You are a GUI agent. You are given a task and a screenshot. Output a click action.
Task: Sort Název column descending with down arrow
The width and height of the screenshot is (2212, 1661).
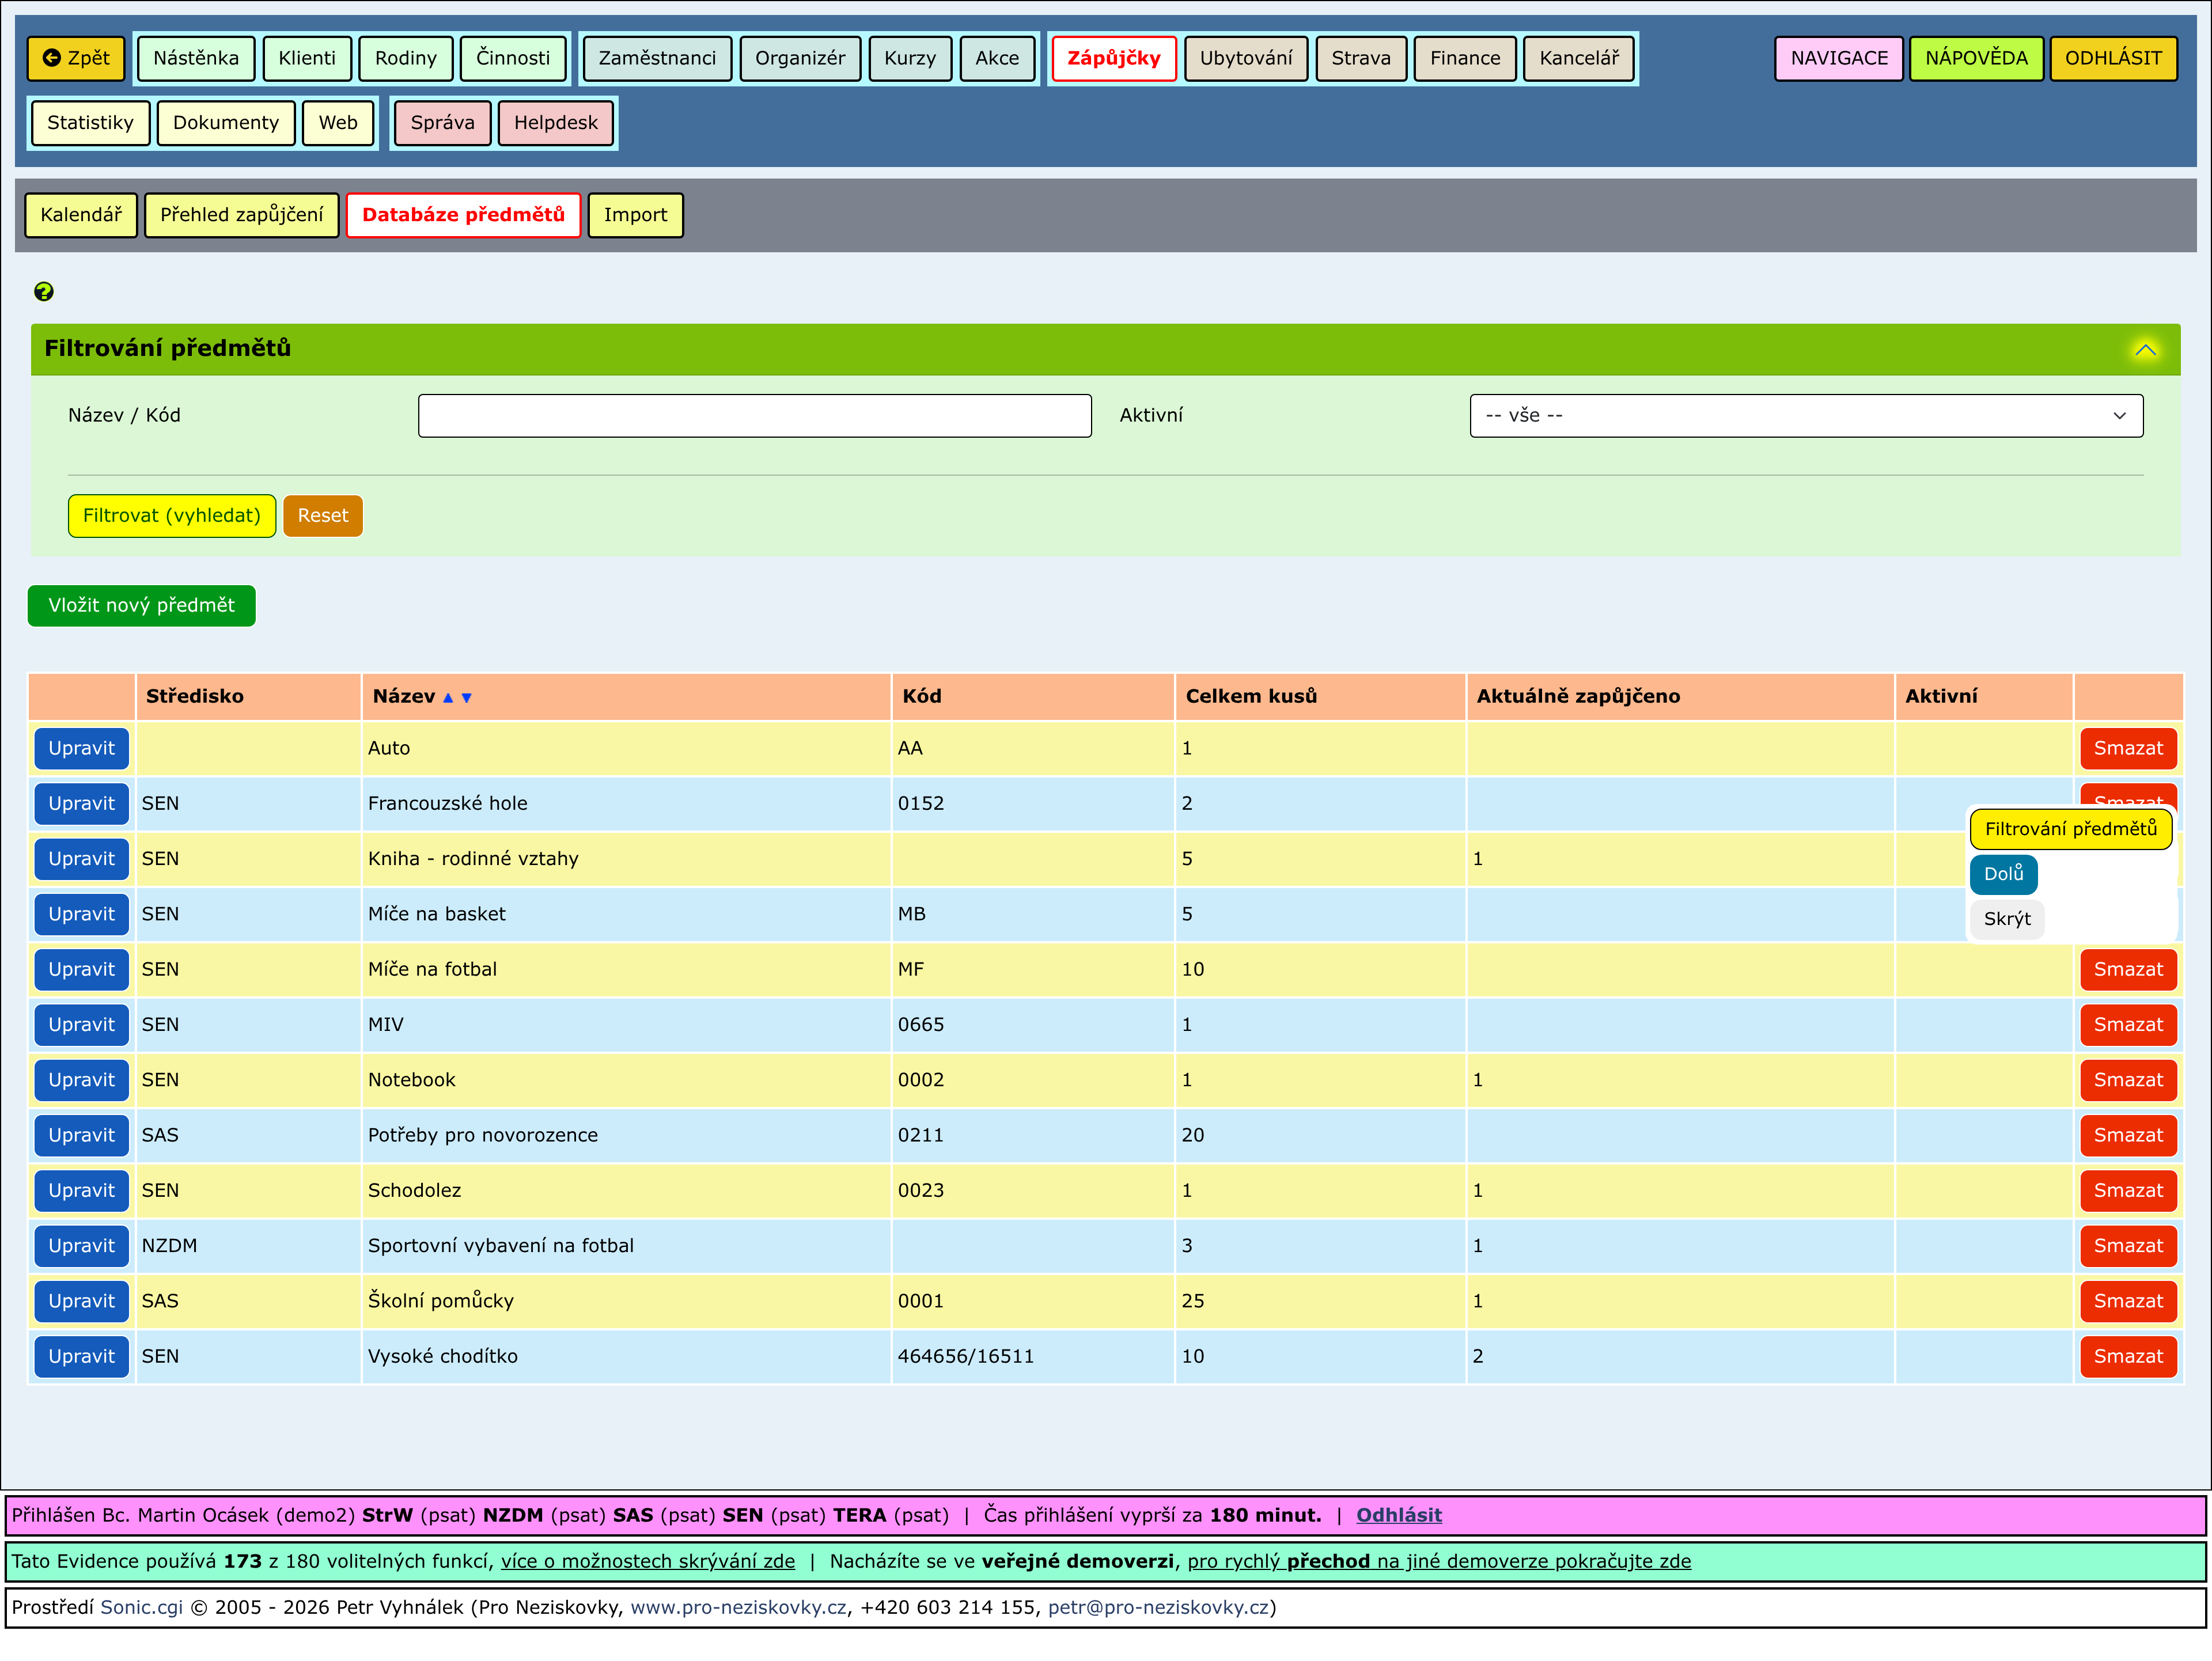(x=466, y=698)
